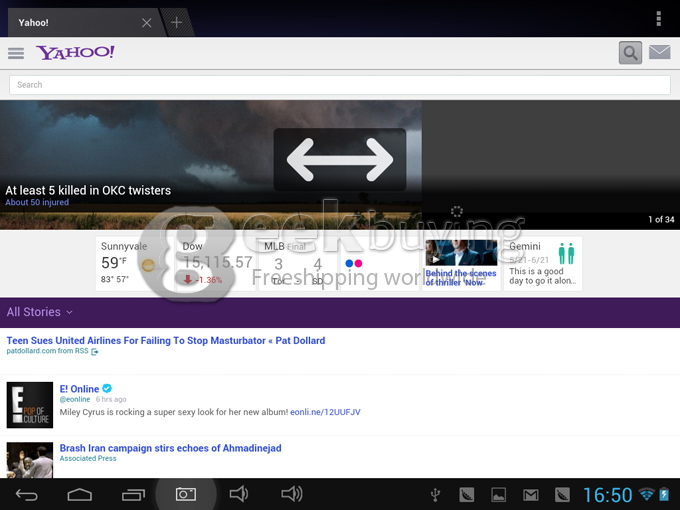Open the OKC twisters headline story
Image resolution: width=680 pixels, height=510 pixels.
click(x=88, y=190)
